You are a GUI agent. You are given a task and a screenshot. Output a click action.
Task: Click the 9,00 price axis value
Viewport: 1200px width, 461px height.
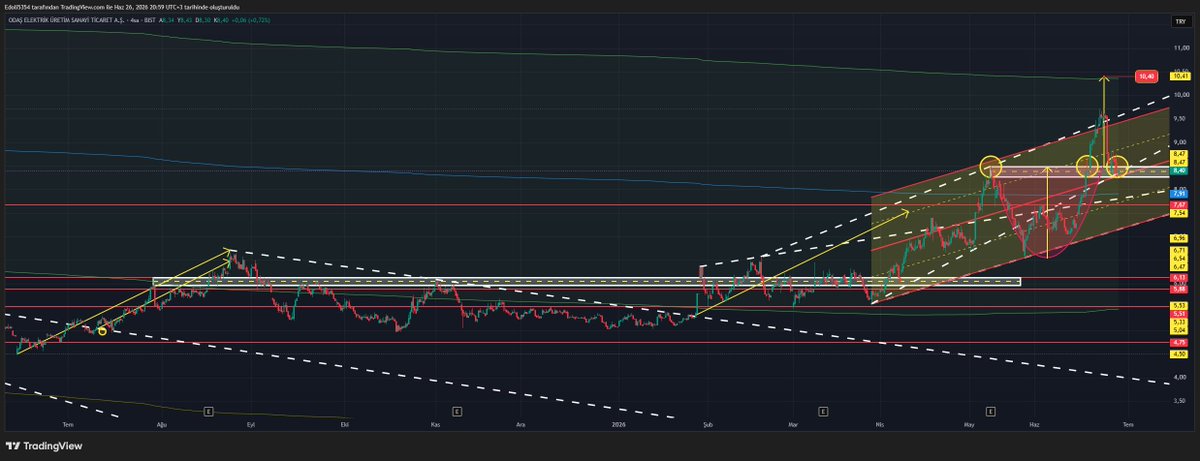click(1180, 142)
